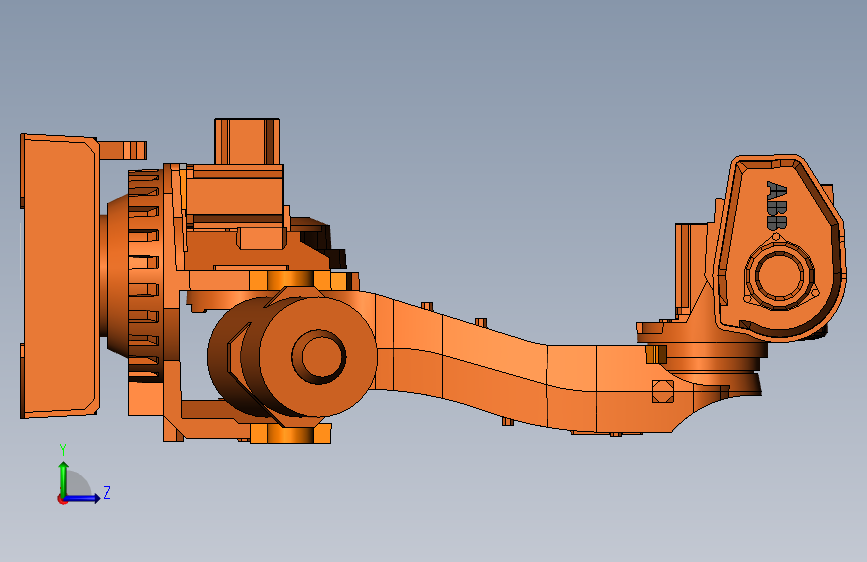Click the green Y axis arrow

coord(64,479)
